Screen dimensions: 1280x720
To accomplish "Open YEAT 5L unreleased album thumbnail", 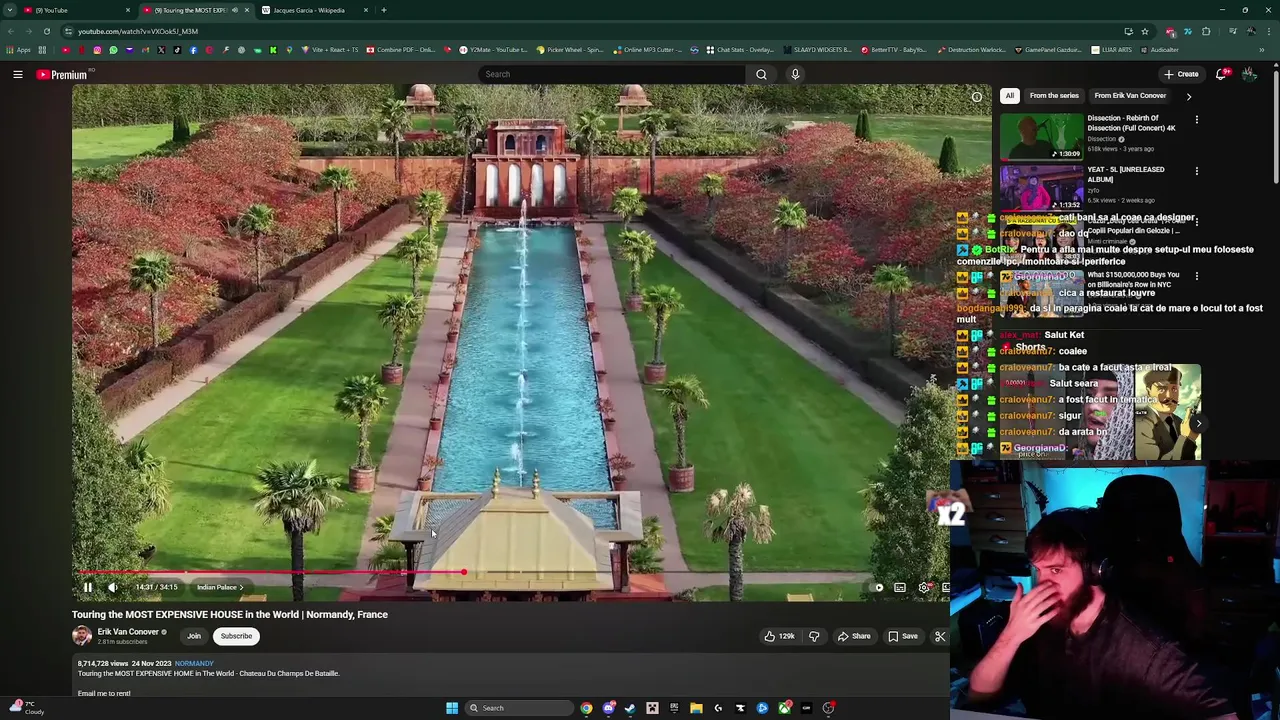I will (x=1041, y=187).
